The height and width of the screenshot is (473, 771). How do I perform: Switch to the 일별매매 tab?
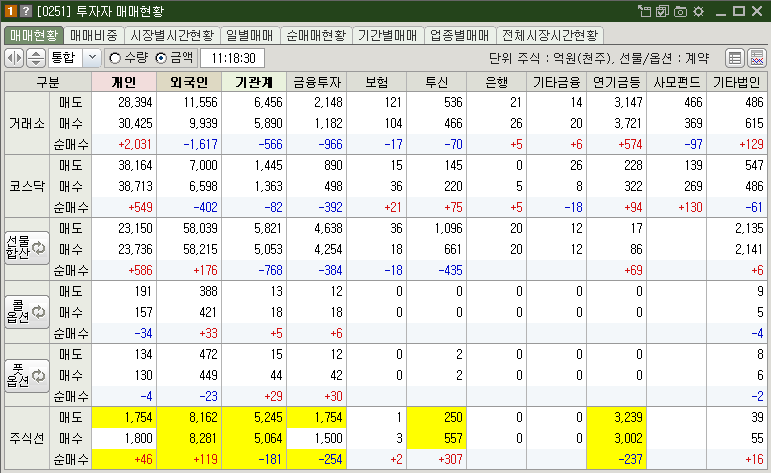tap(250, 35)
